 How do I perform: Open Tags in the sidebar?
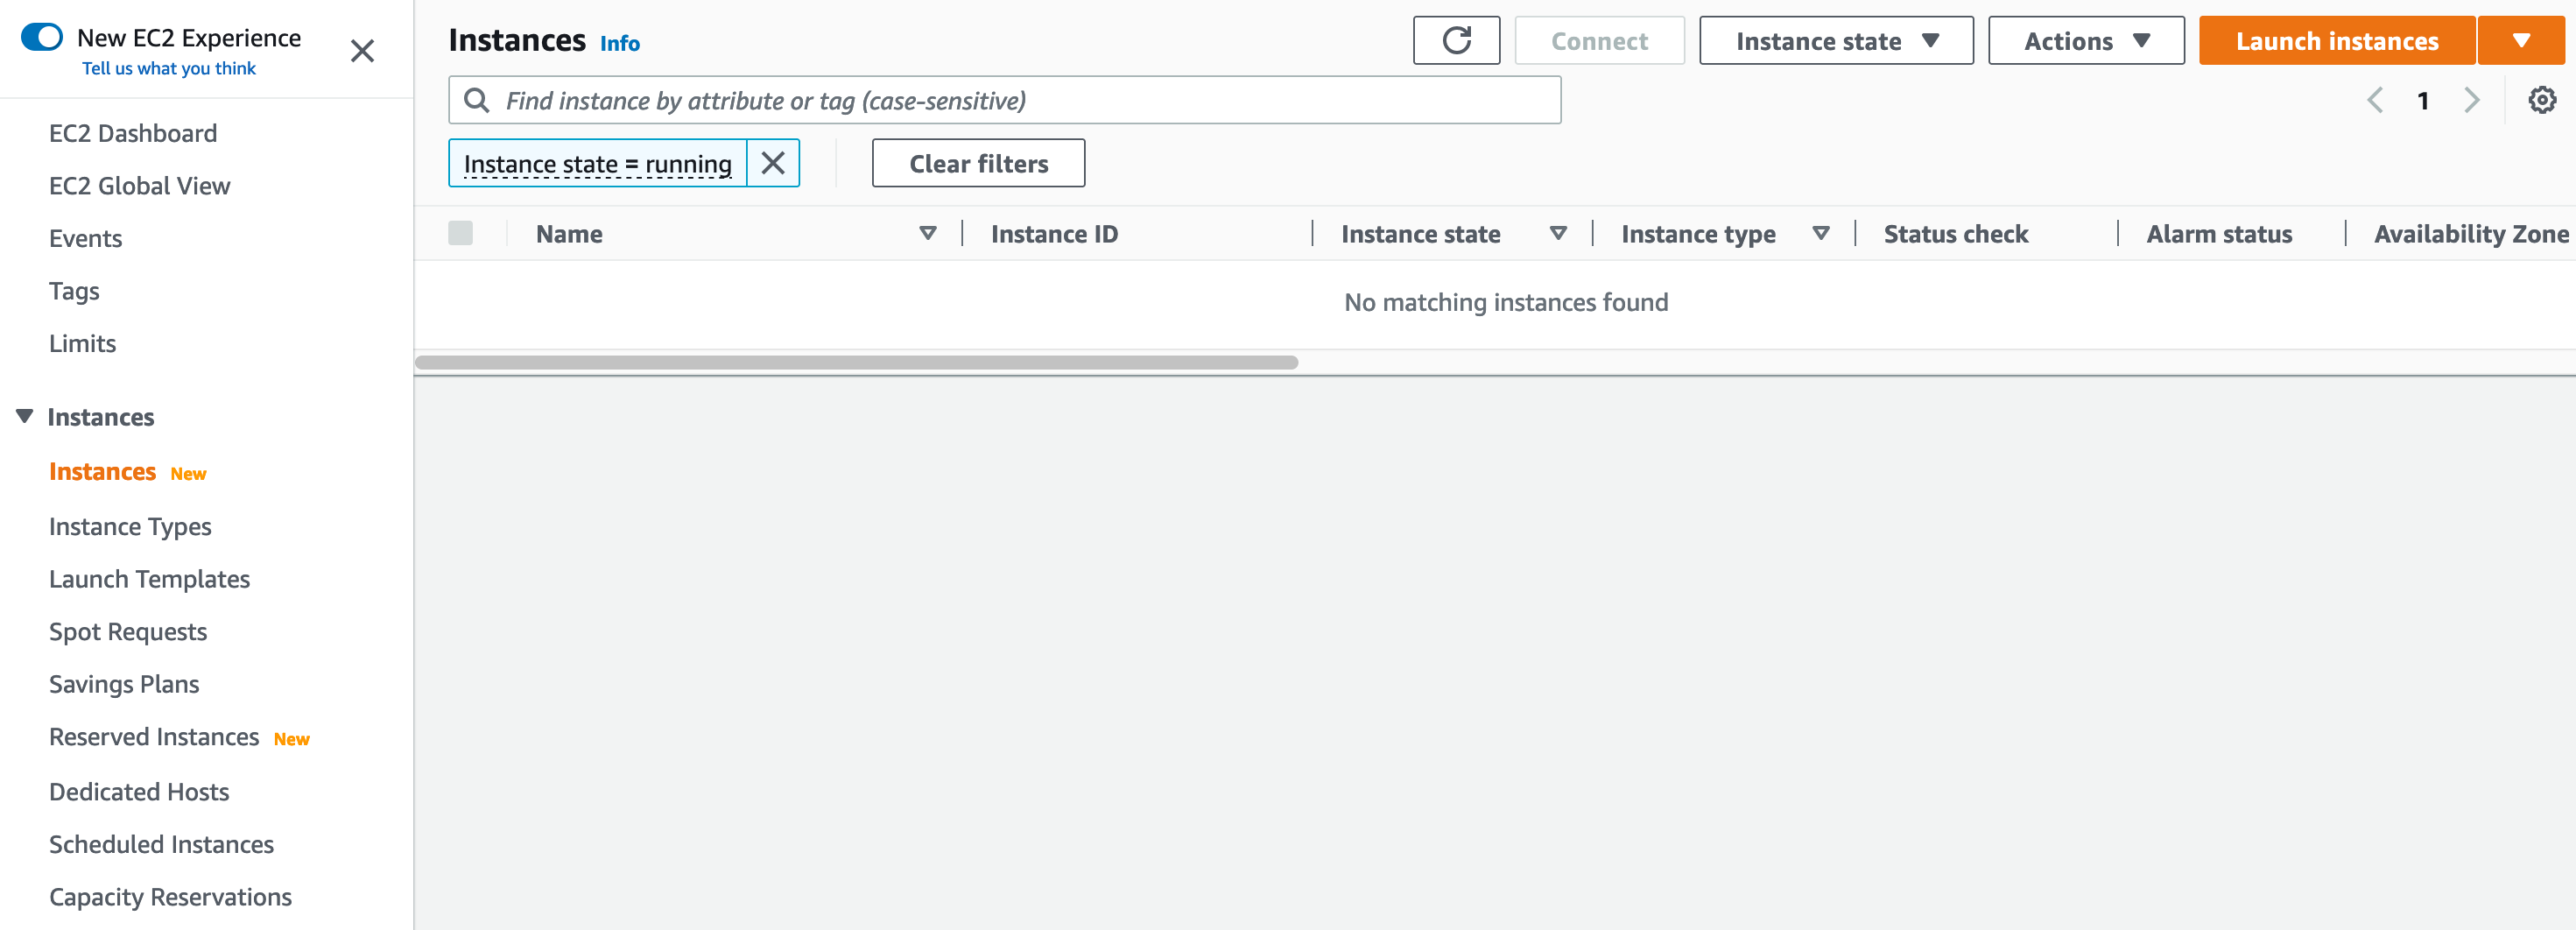click(74, 291)
